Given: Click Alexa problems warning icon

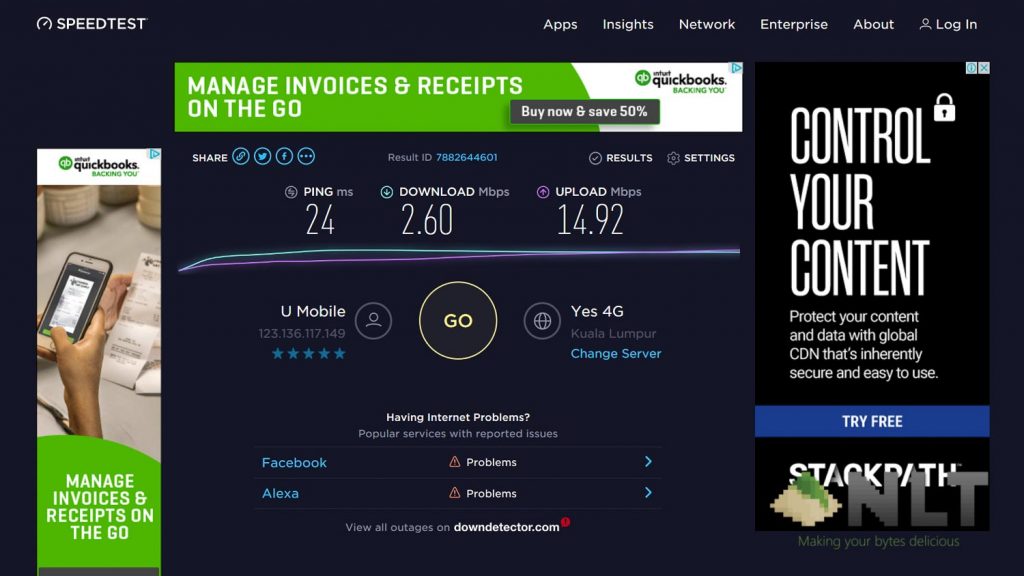Looking at the screenshot, I should (x=455, y=493).
